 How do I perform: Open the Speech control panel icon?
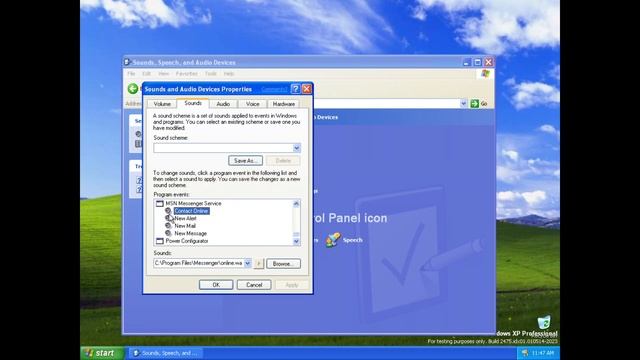point(344,240)
